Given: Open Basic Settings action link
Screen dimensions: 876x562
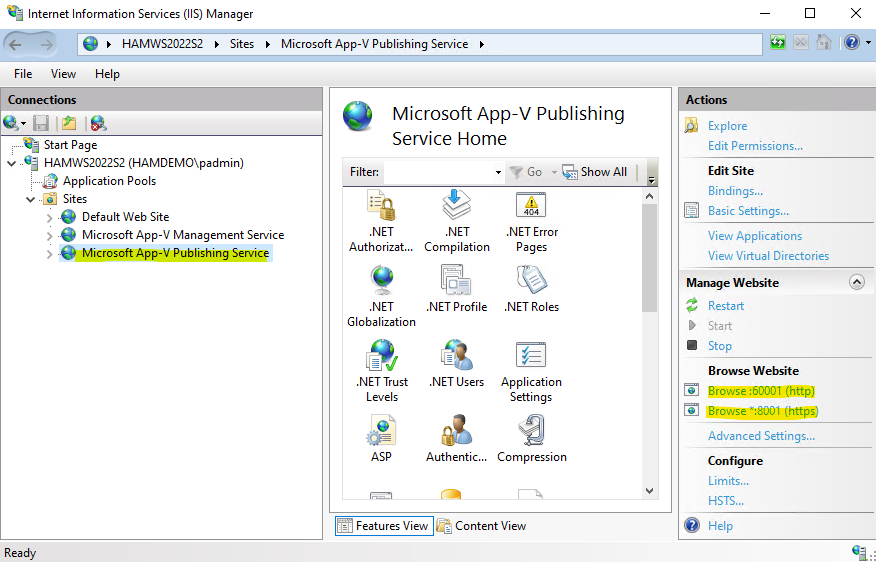Looking at the screenshot, I should (x=748, y=211).
